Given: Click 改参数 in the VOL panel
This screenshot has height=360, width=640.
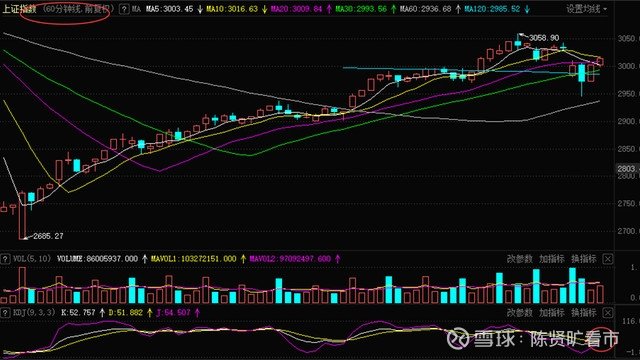Looking at the screenshot, I should coord(519,259).
